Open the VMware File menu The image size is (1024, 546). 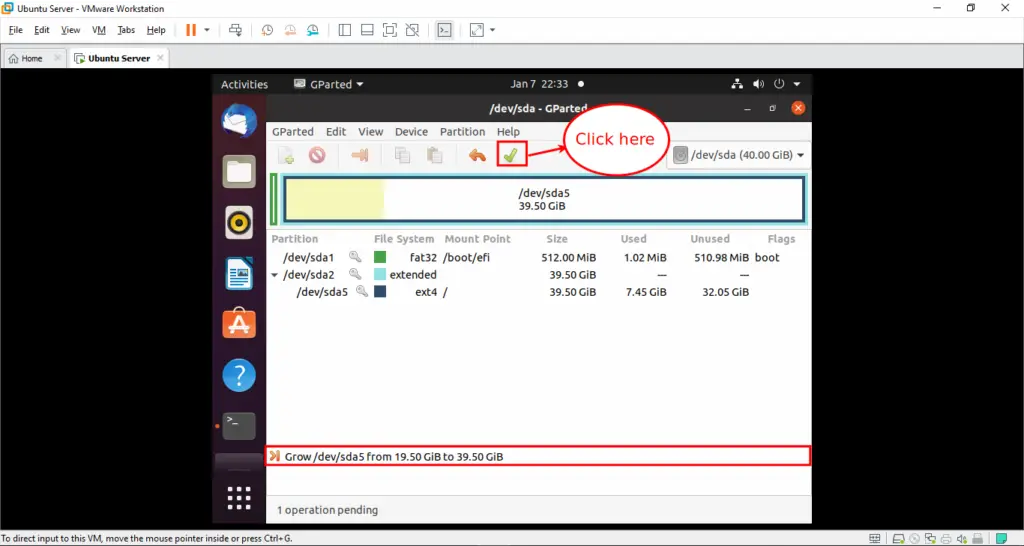(16, 30)
